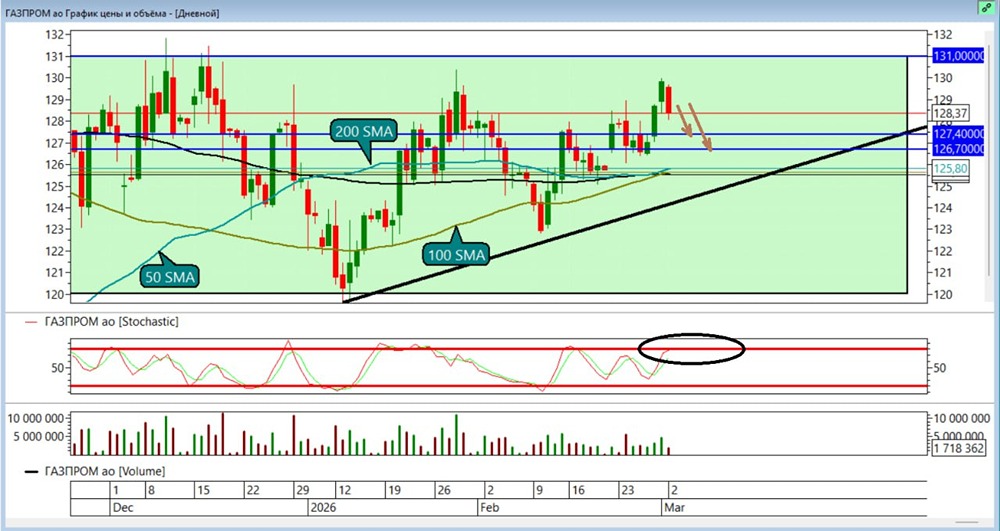Click the date tick 16 on time axis
This screenshot has height=531, width=1000.
[x=578, y=491]
